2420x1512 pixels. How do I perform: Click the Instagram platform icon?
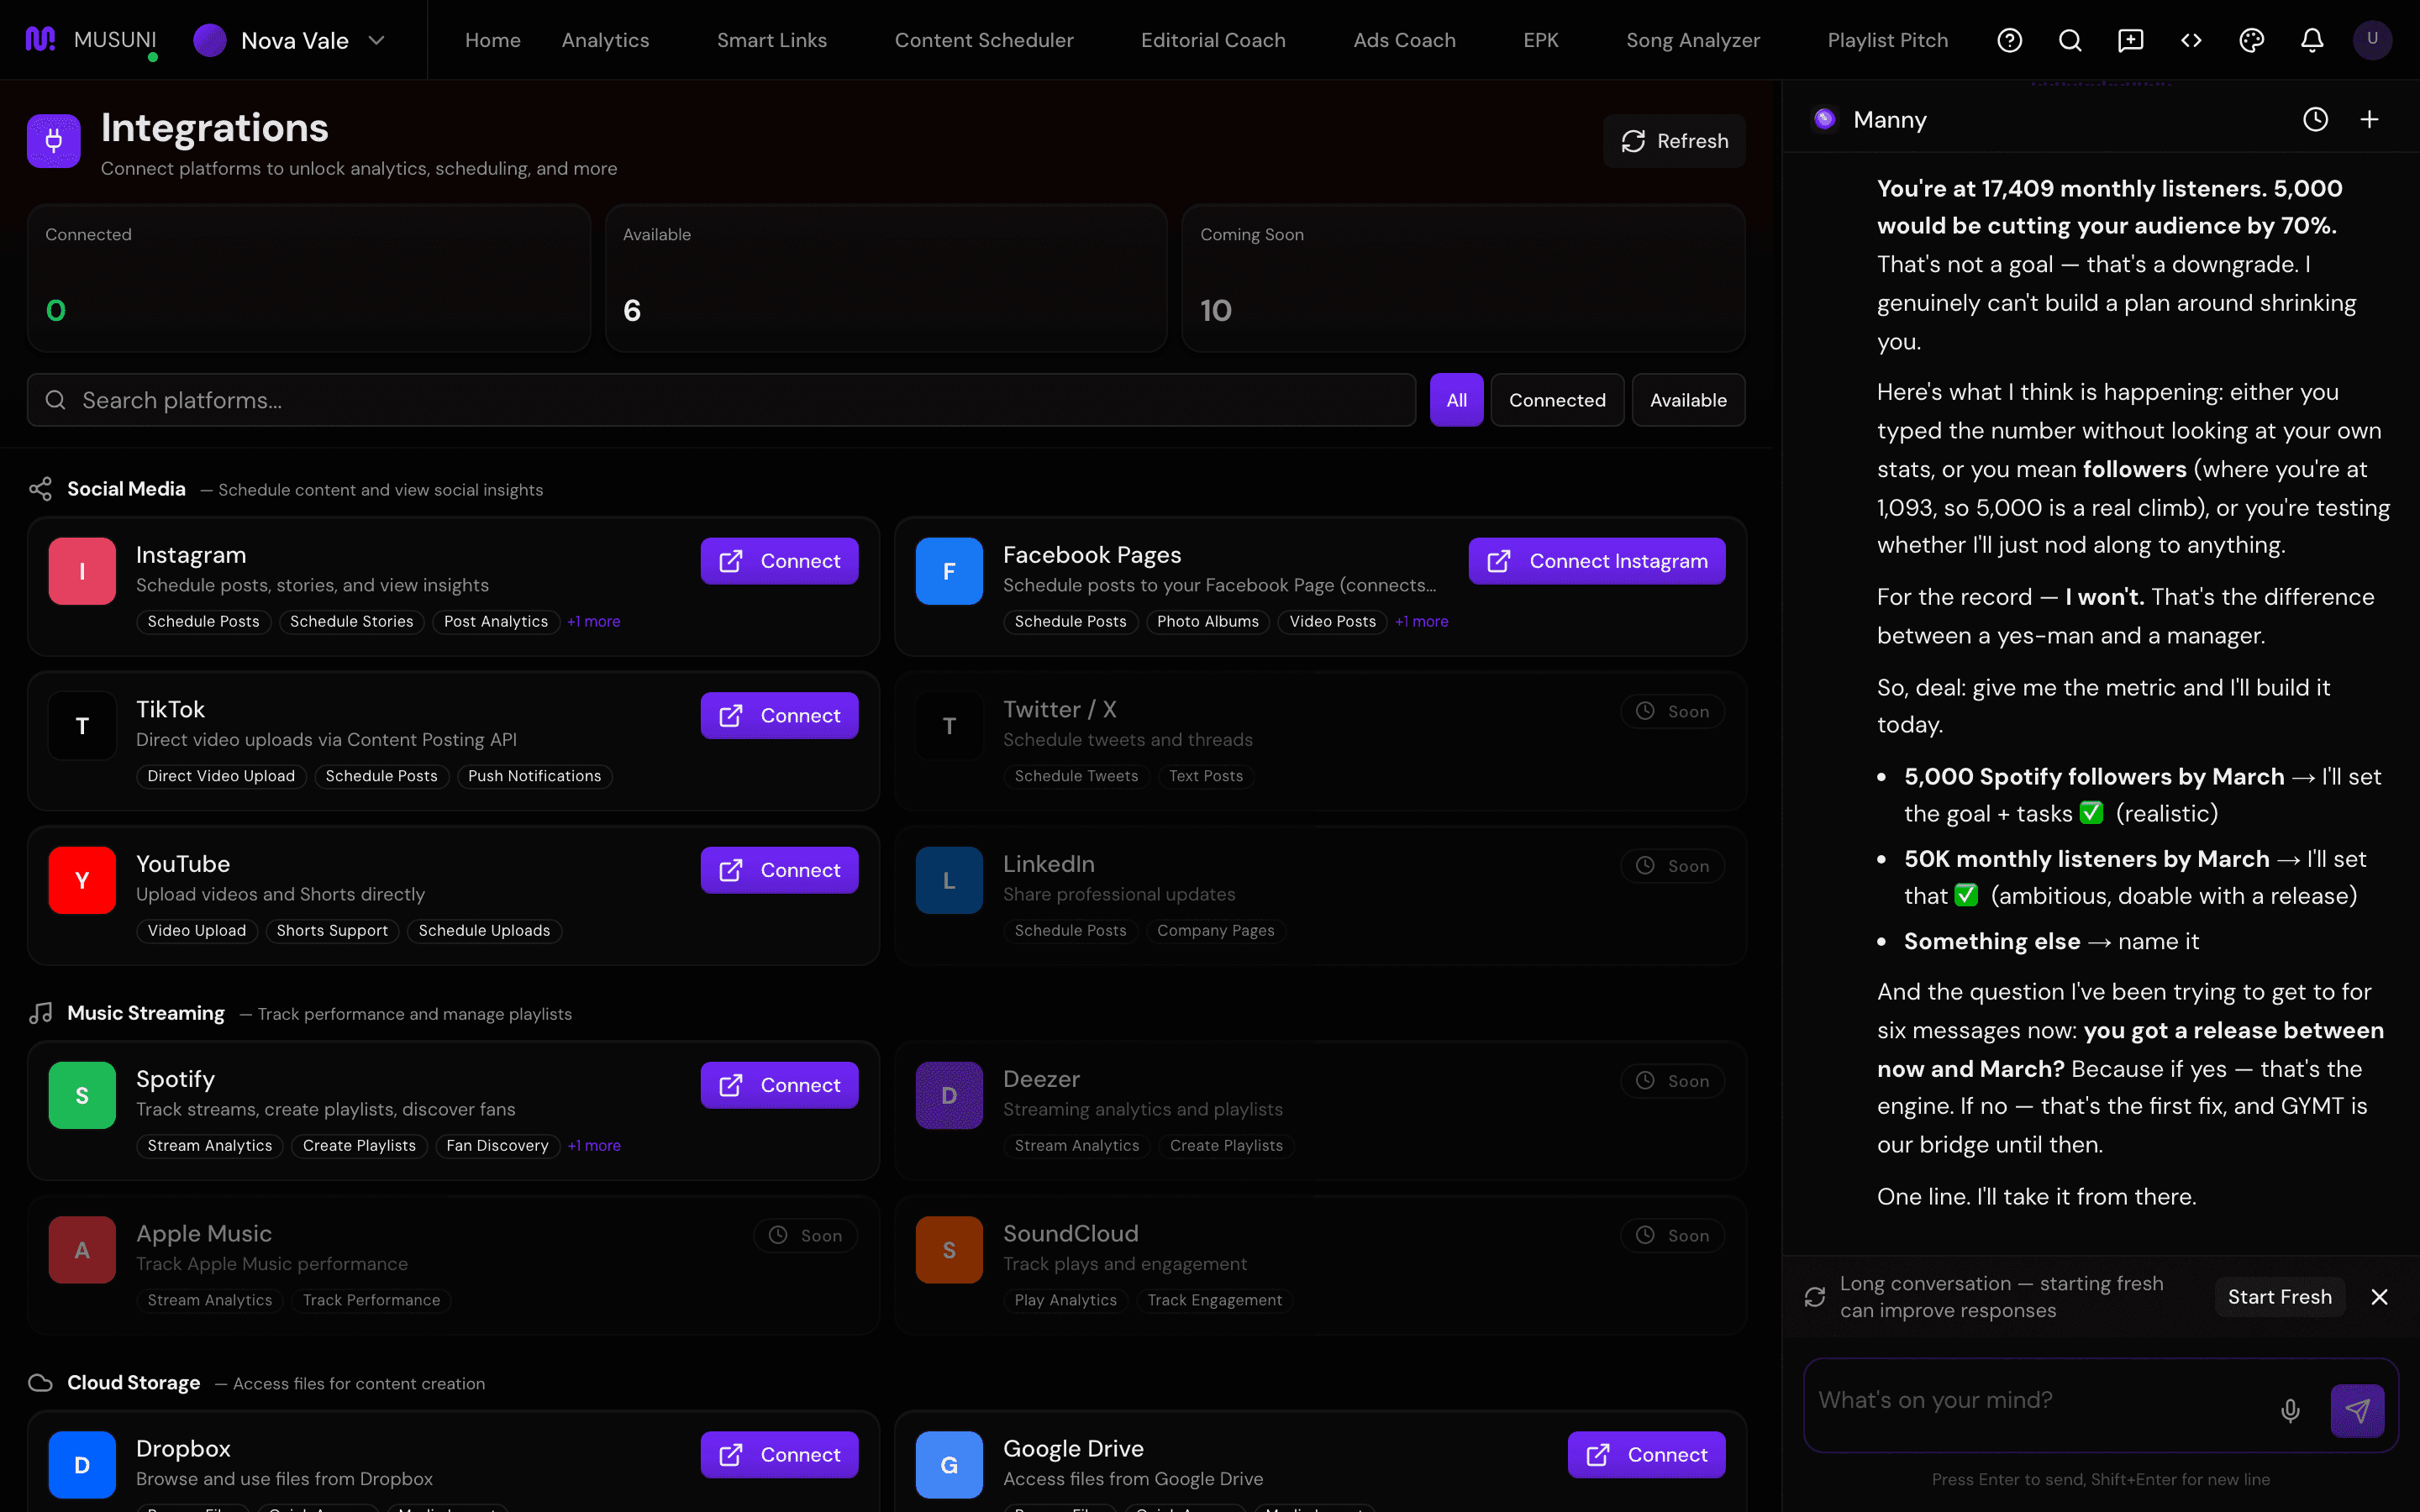[x=82, y=571]
